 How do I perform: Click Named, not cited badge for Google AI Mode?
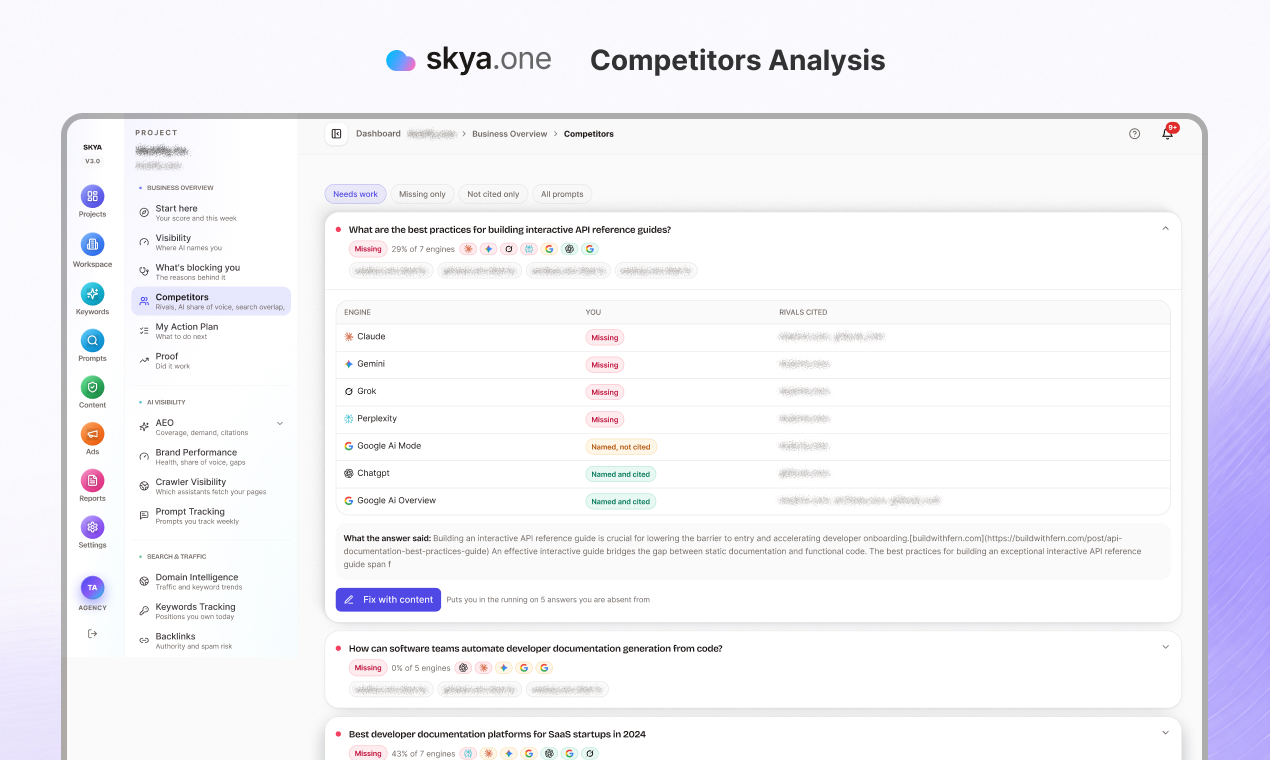(x=621, y=447)
